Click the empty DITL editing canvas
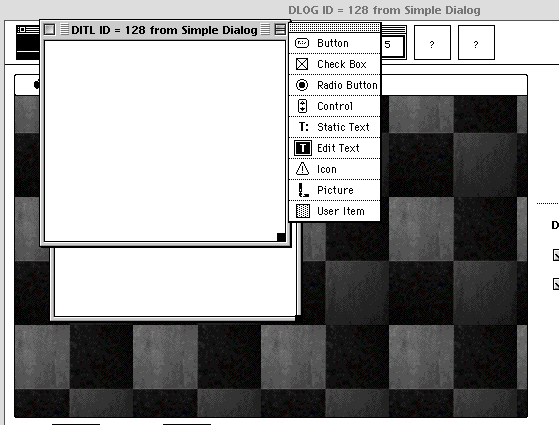 (x=164, y=141)
